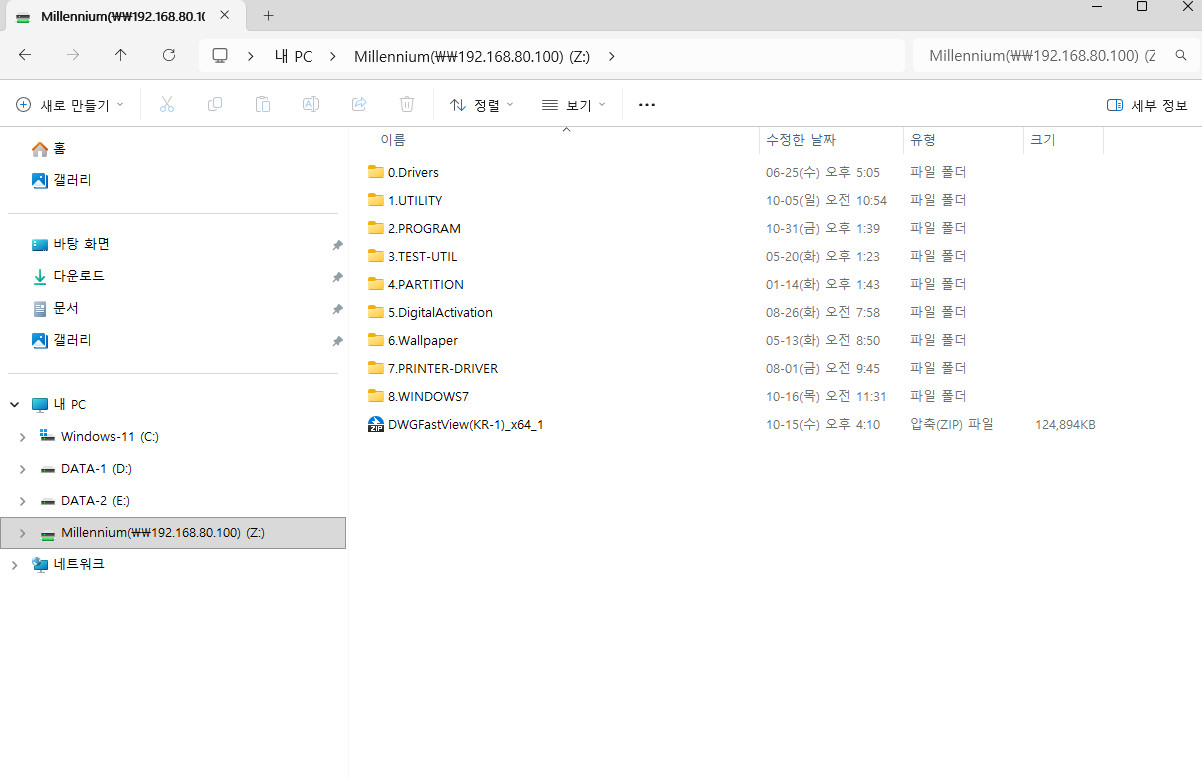Open a new tab with plus button
Screen dimensions: 1202x778
point(268,16)
